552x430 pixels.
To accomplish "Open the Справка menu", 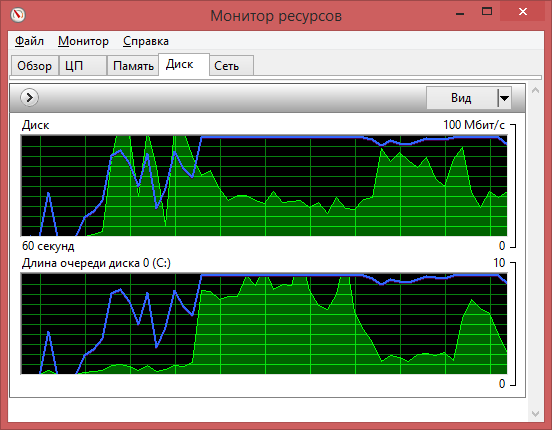I will [146, 41].
